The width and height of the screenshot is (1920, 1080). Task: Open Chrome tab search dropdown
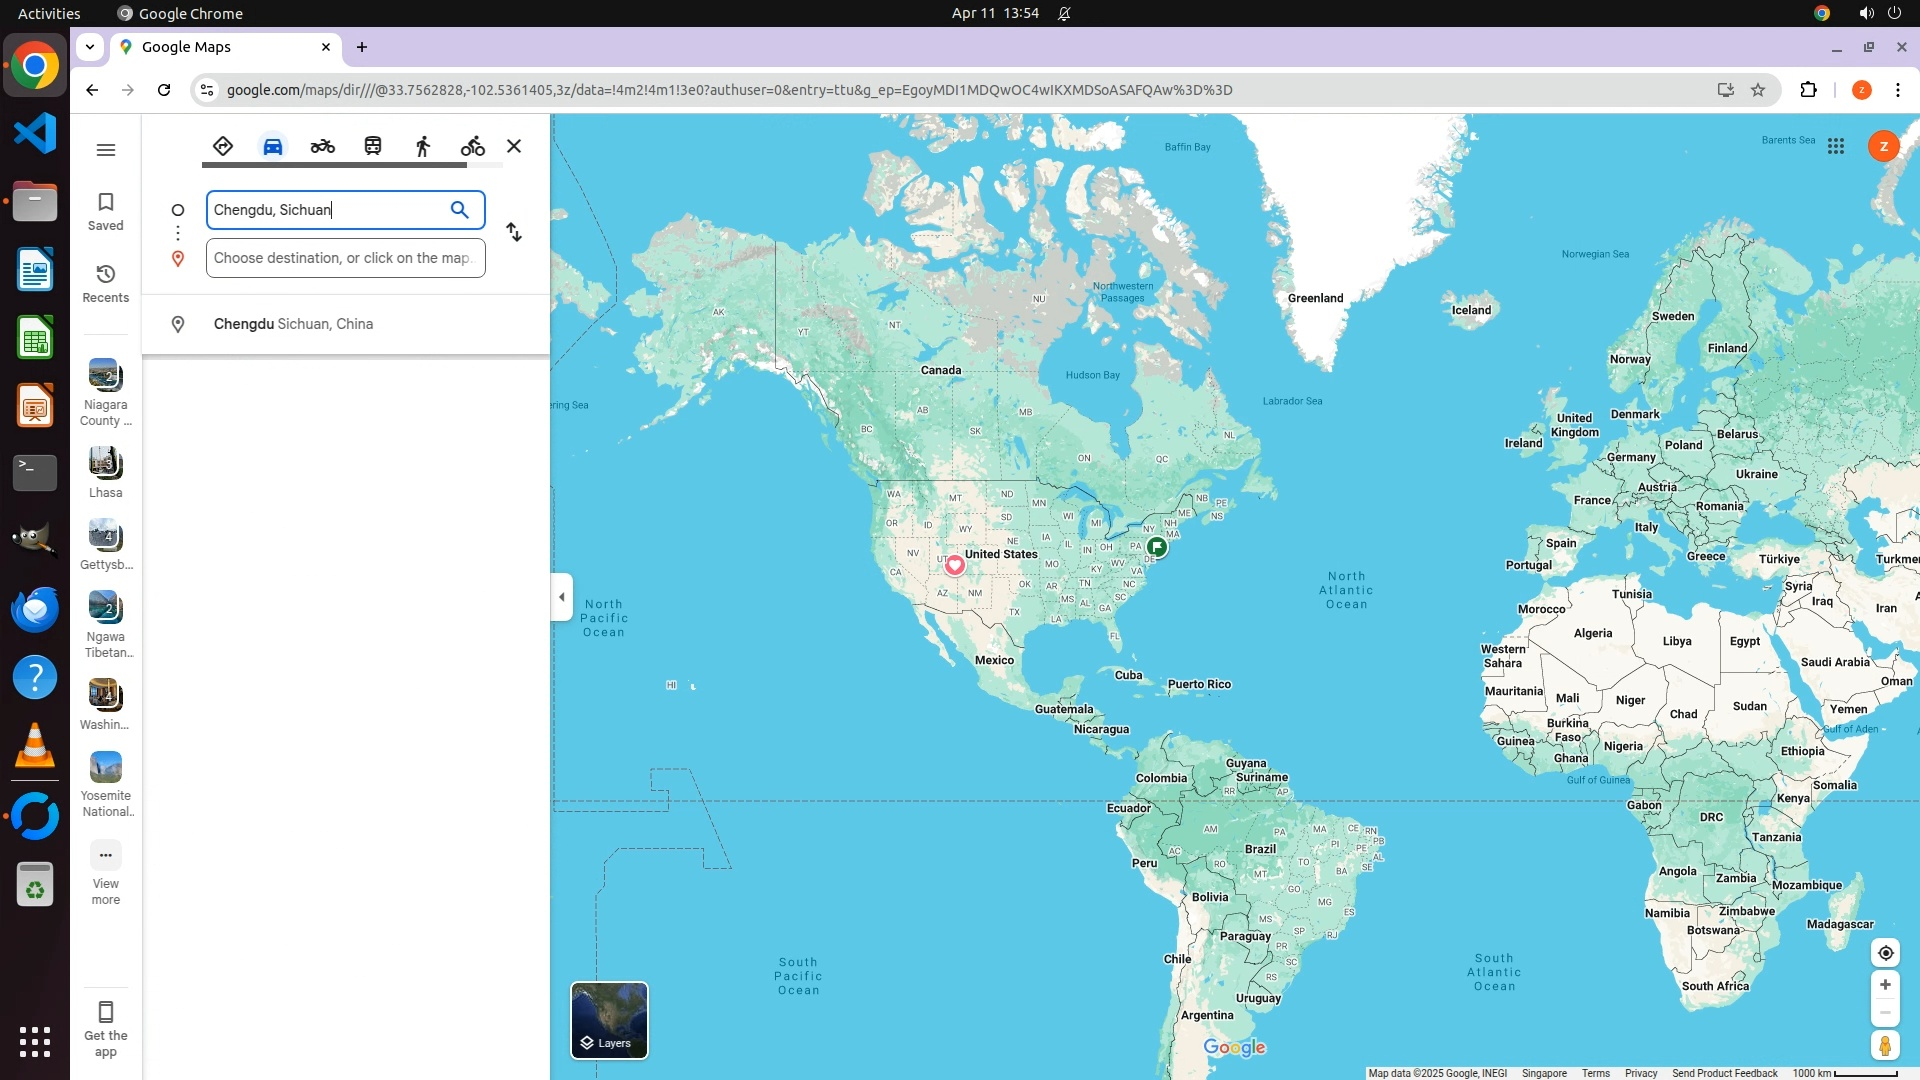point(90,47)
